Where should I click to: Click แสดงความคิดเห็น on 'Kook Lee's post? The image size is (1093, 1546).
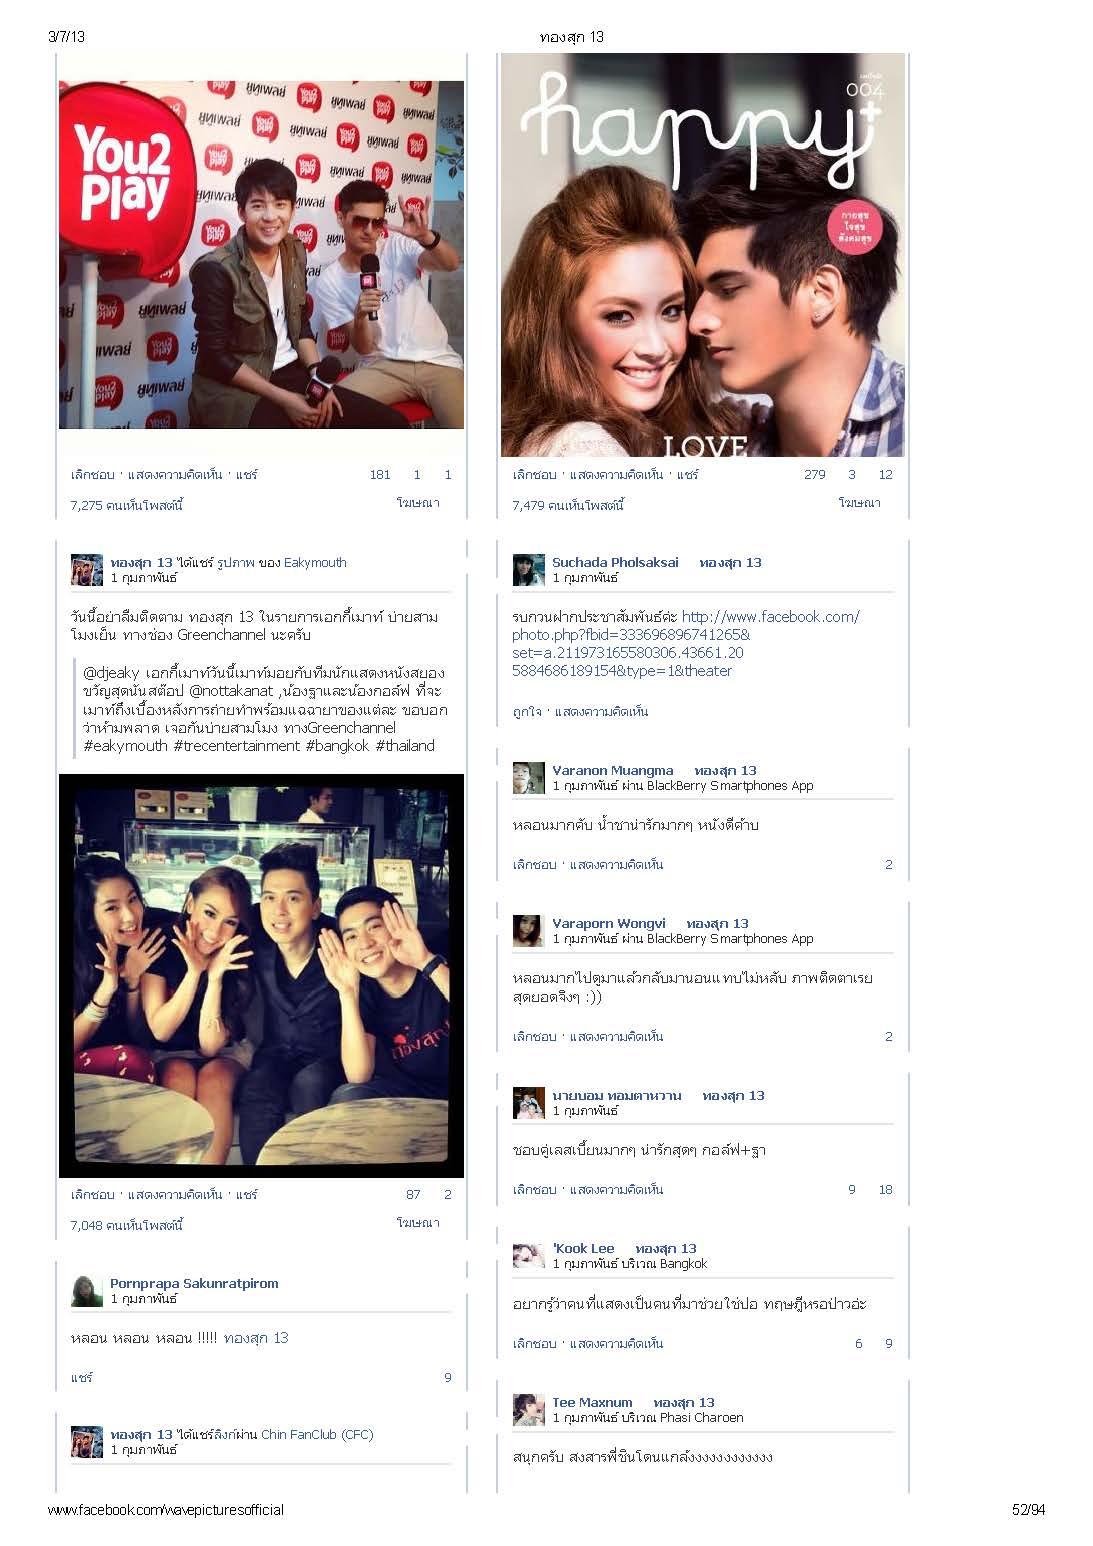[x=616, y=1344]
